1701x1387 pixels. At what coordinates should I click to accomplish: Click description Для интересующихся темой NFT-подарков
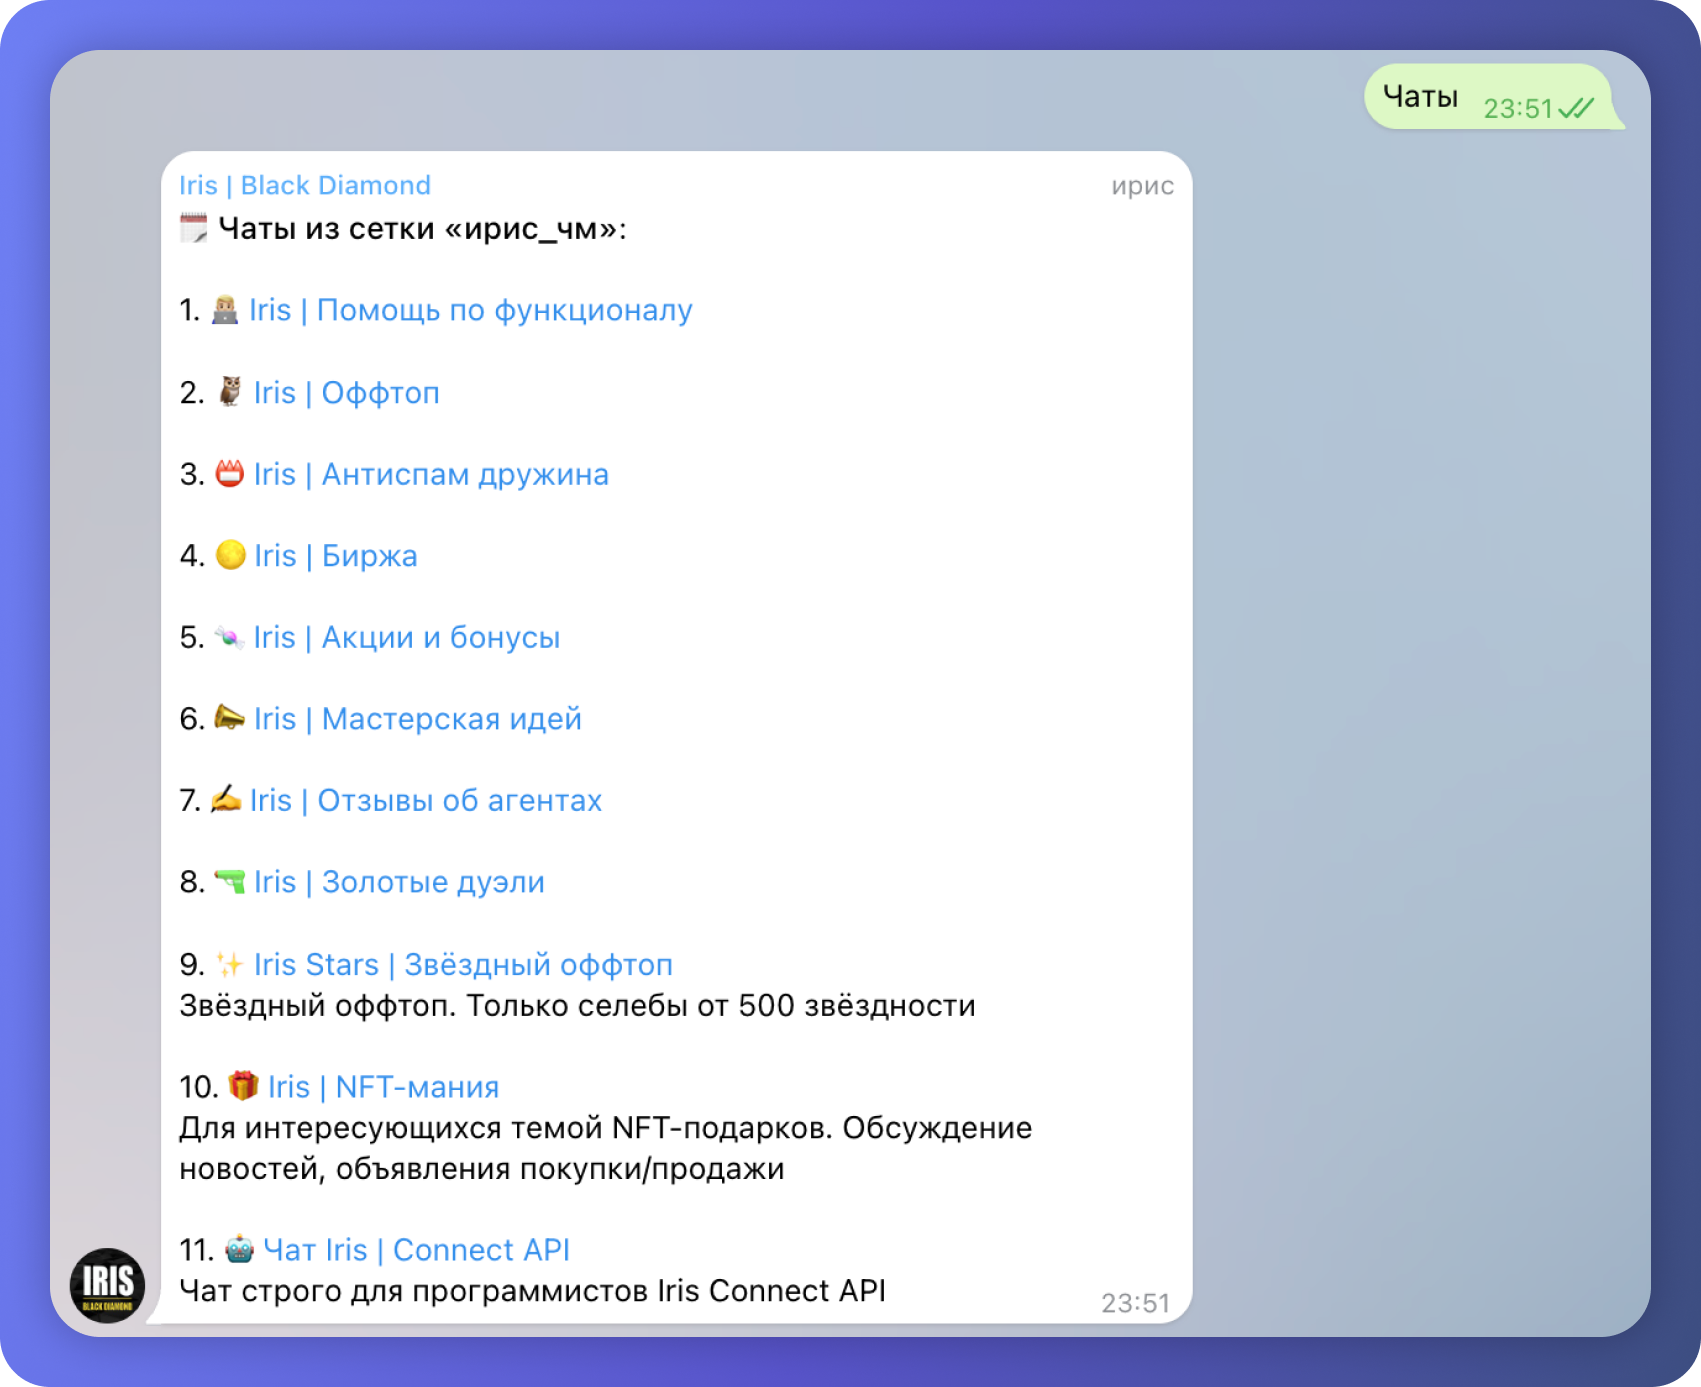[x=606, y=1148]
